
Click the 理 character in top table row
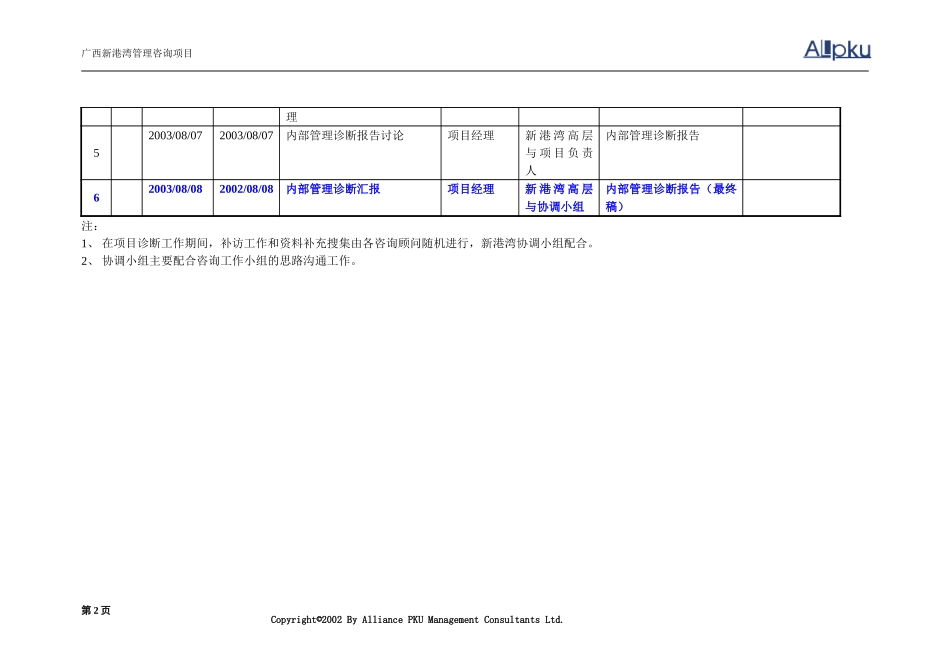pyautogui.click(x=291, y=118)
